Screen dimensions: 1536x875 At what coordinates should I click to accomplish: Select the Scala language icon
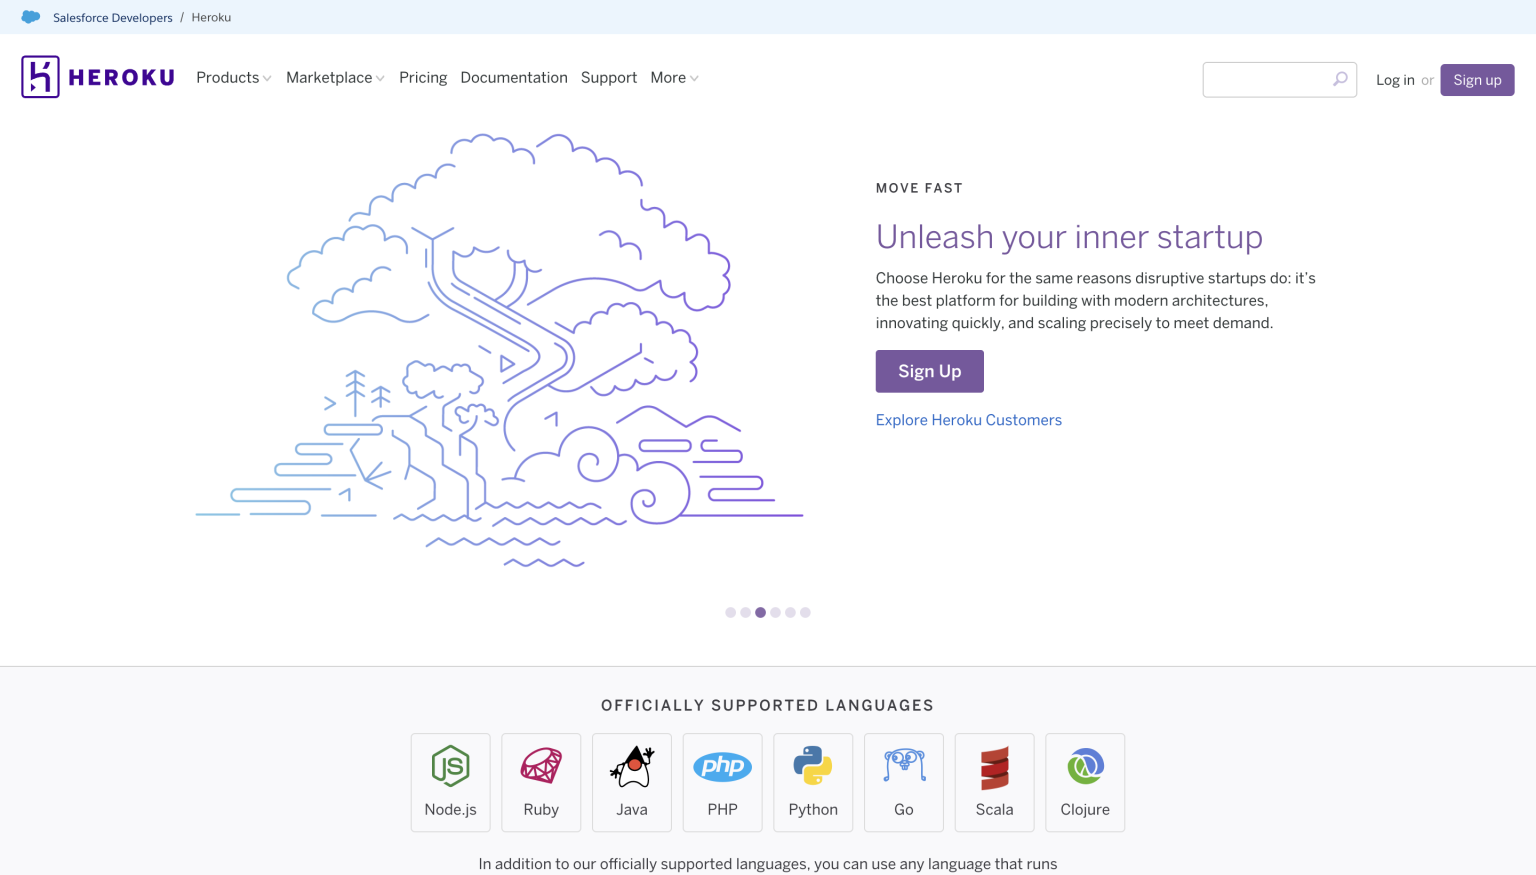pos(994,766)
